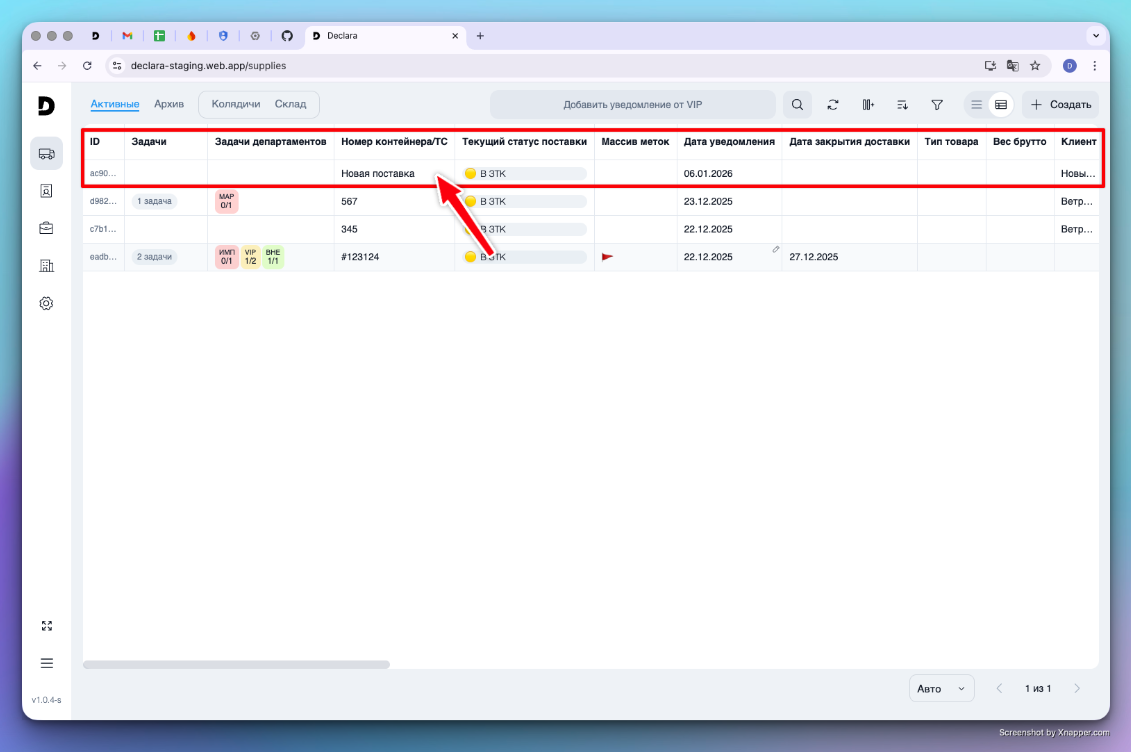Open the briefcase icon in sidebar
Viewport: 1131px width, 752px height.
(46, 229)
